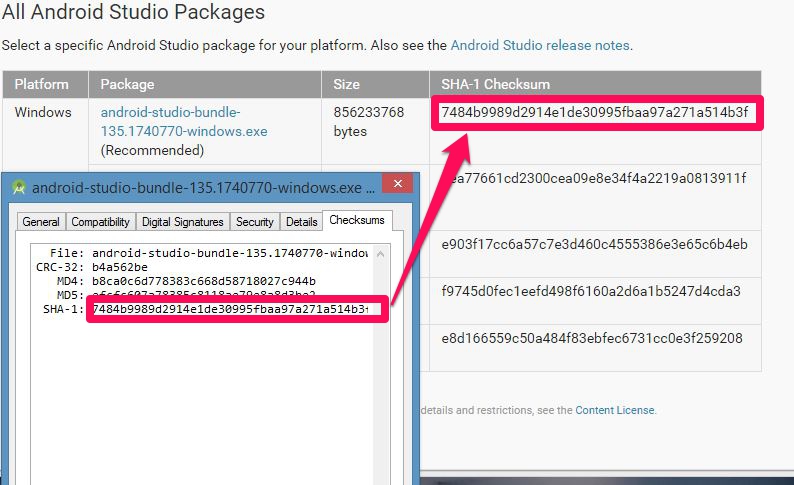This screenshot has width=794, height=485.
Task: Select the checksum starting with f9745d0f
Action: 591,292
